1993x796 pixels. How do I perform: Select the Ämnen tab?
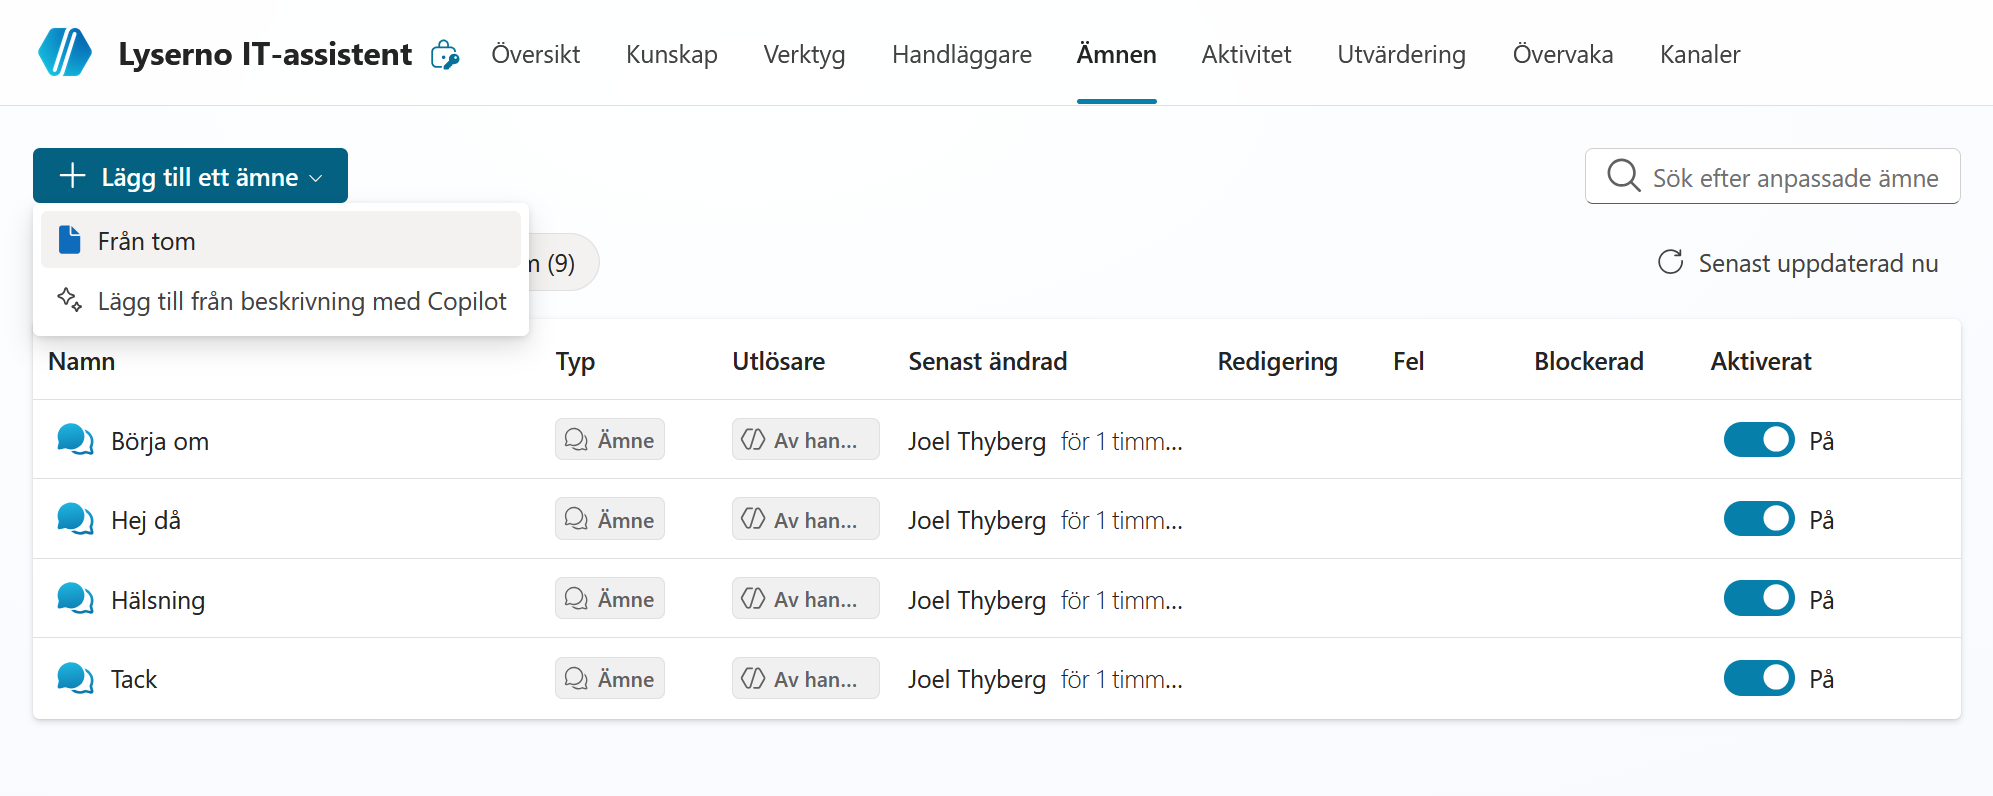click(1117, 54)
